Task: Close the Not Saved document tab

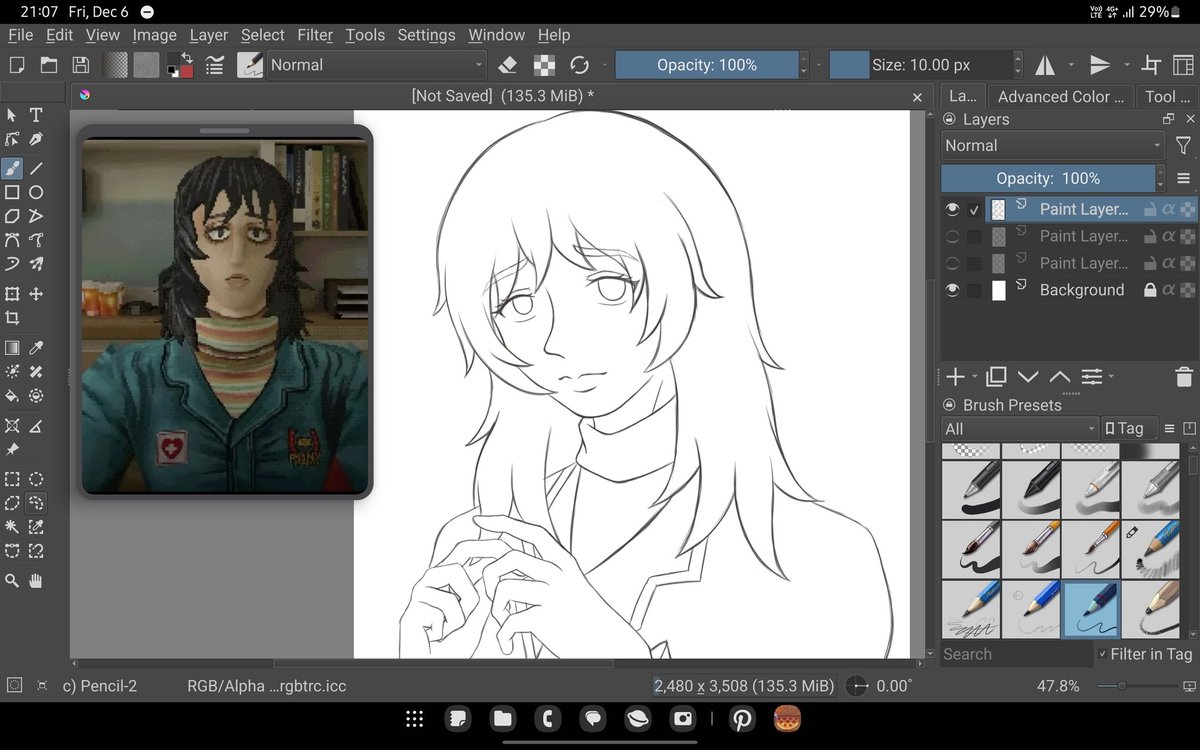Action: tap(917, 97)
